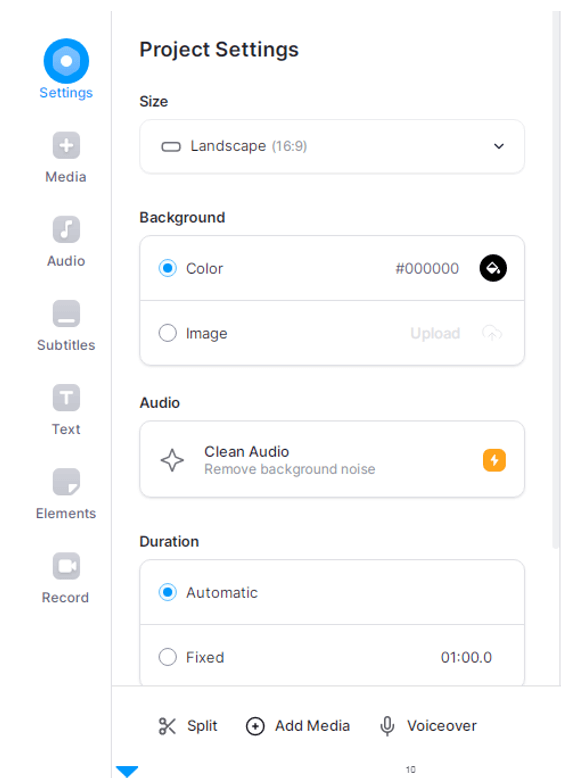Open the Media panel icon
This screenshot has height=778, width=561.
(66, 145)
